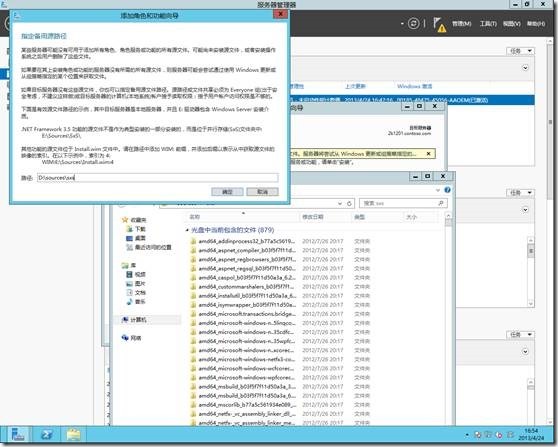Collapse the middle section chevron in Server Manager
This screenshot has width=558, height=447.
click(x=525, y=210)
